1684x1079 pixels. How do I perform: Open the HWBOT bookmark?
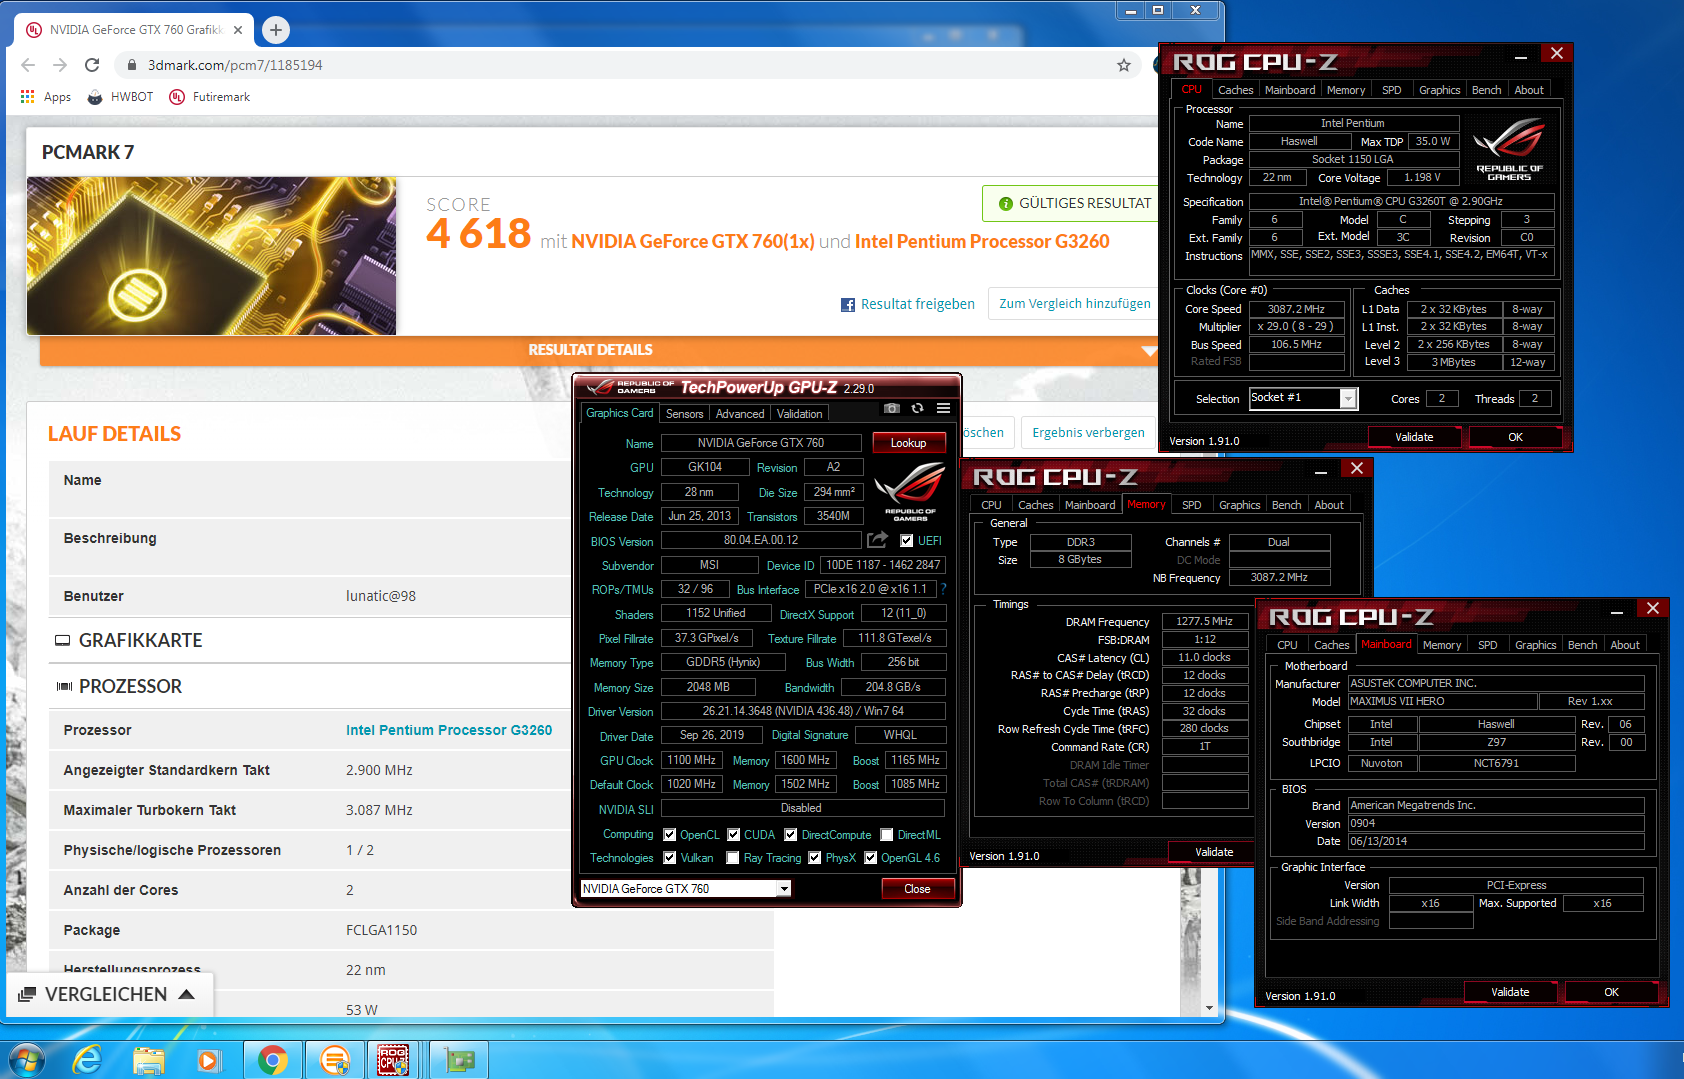[120, 97]
